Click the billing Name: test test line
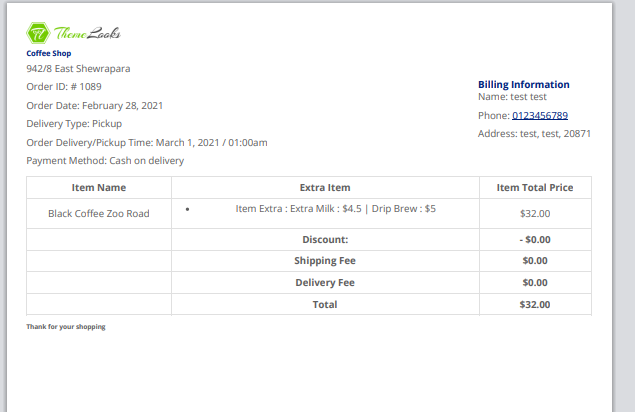Viewport: 635px width, 412px height. (x=512, y=97)
